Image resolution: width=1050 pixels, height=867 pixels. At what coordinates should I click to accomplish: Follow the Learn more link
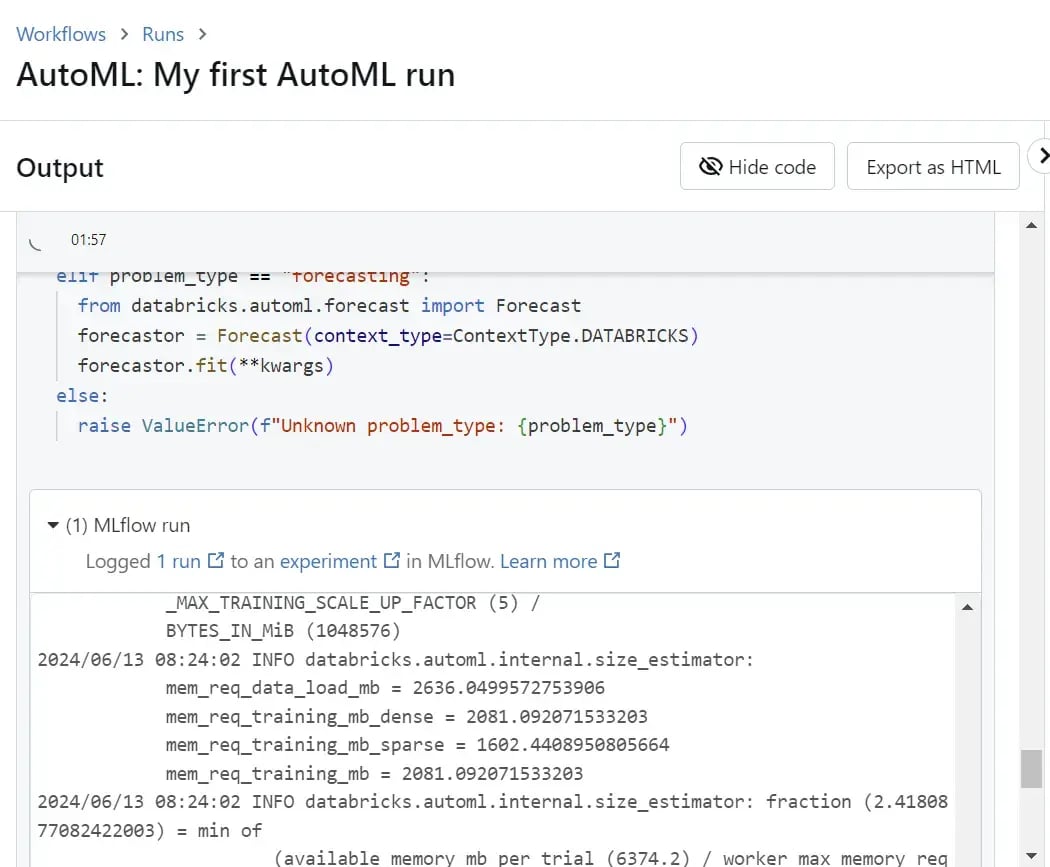[548, 561]
